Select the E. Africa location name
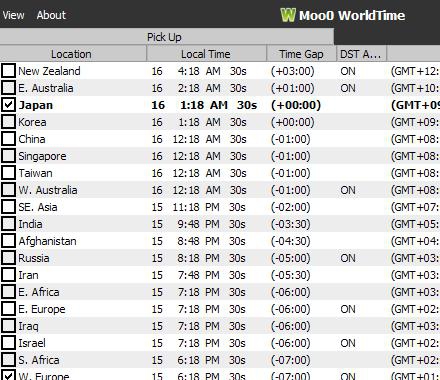440x380 pixels. pyautogui.click(x=39, y=292)
